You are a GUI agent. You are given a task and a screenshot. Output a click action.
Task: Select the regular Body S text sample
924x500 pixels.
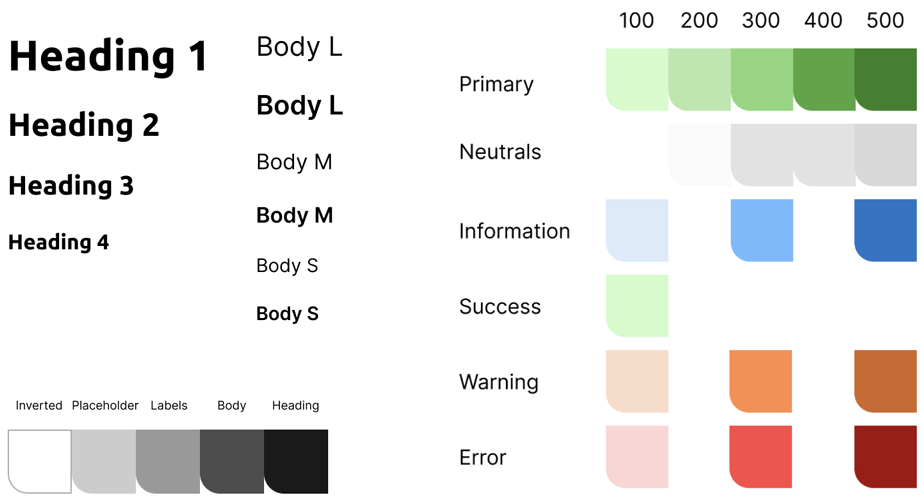click(x=287, y=265)
